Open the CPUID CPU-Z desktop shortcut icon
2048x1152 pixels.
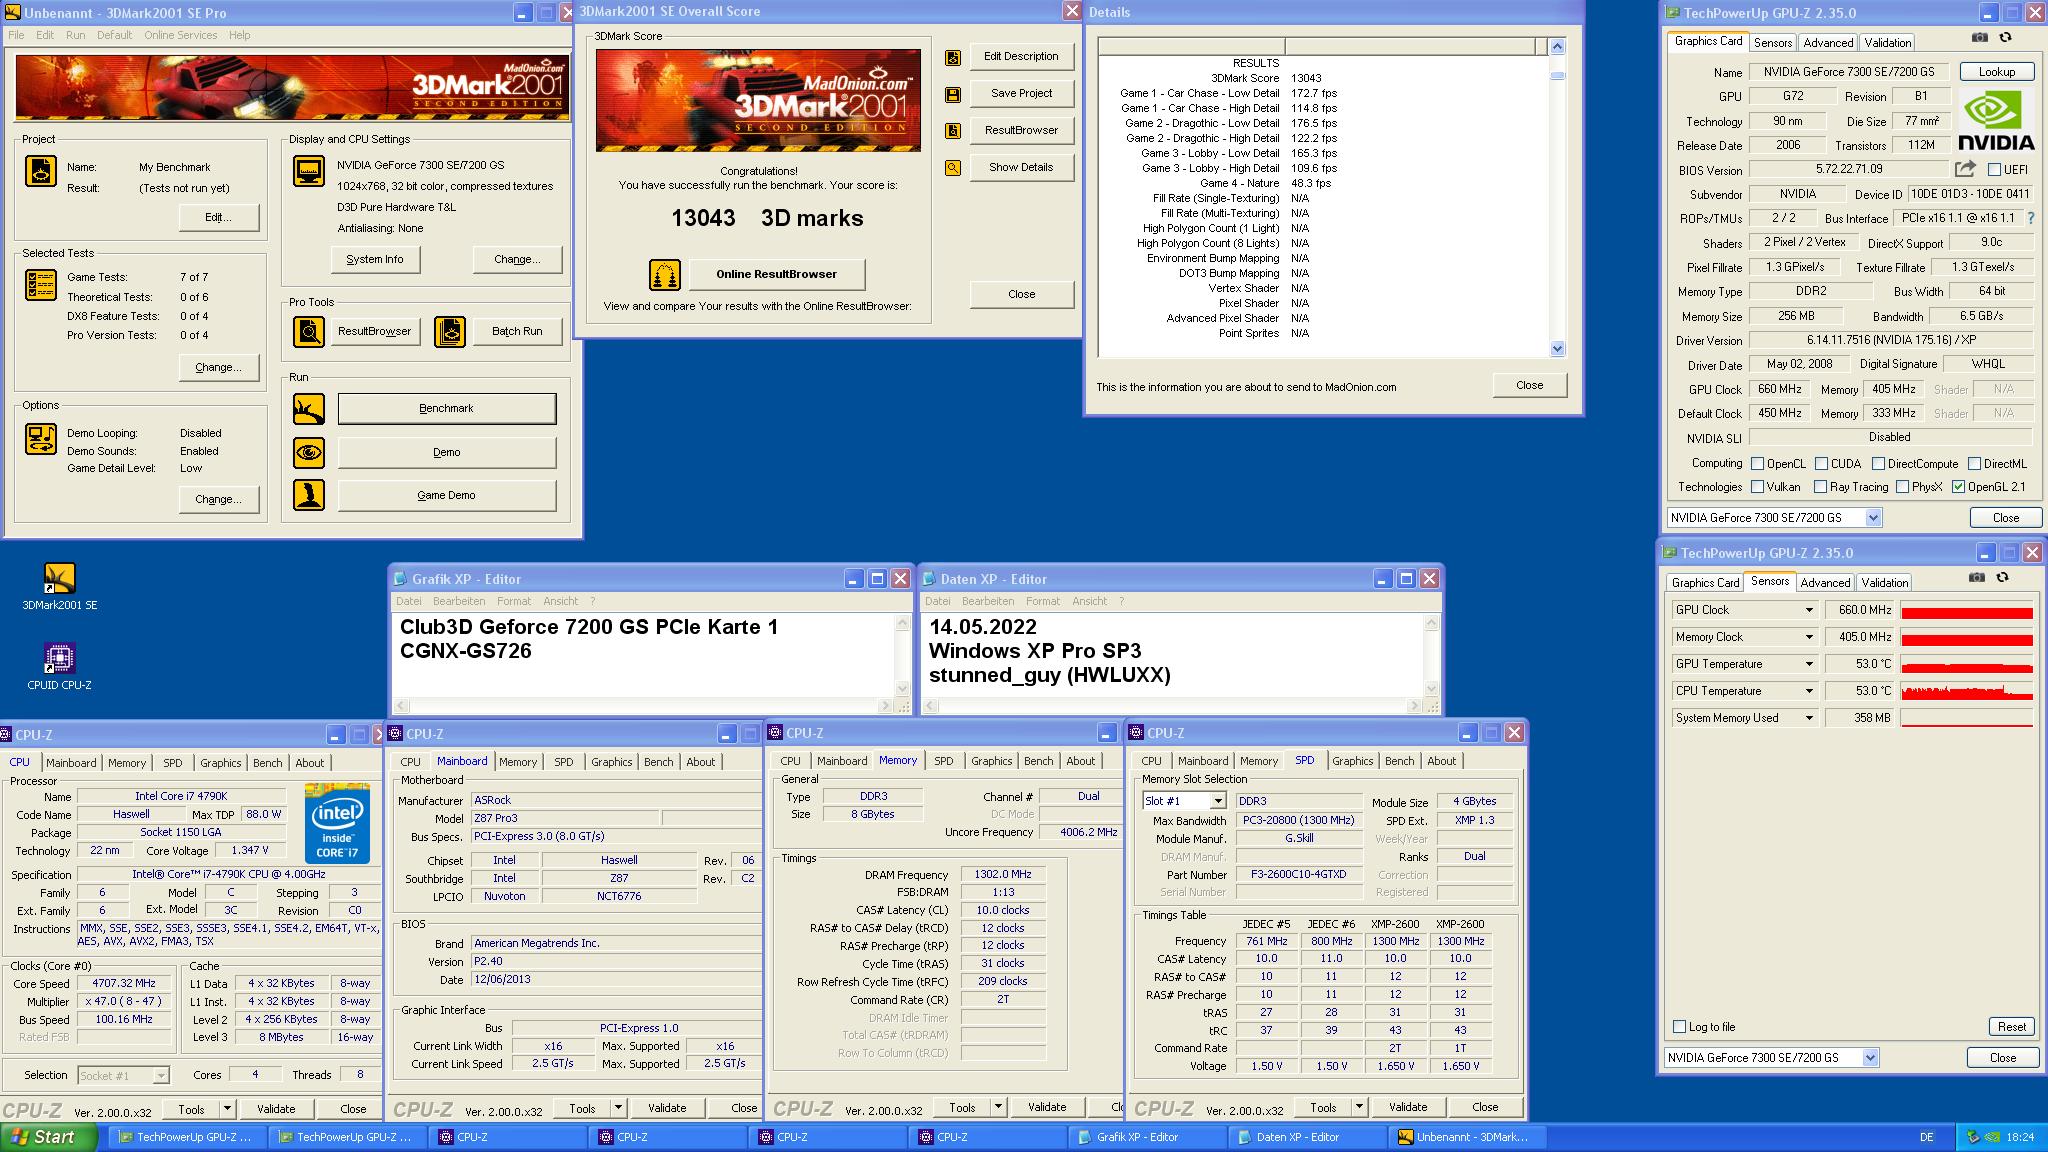pyautogui.click(x=60, y=658)
